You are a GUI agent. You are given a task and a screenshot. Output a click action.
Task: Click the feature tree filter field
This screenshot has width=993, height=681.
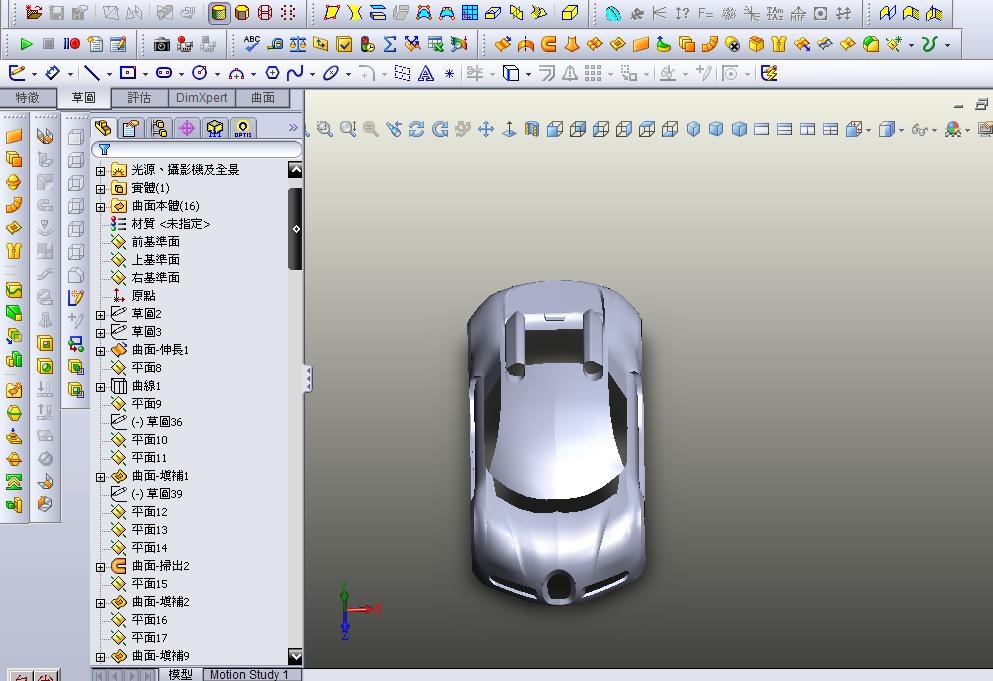click(197, 150)
